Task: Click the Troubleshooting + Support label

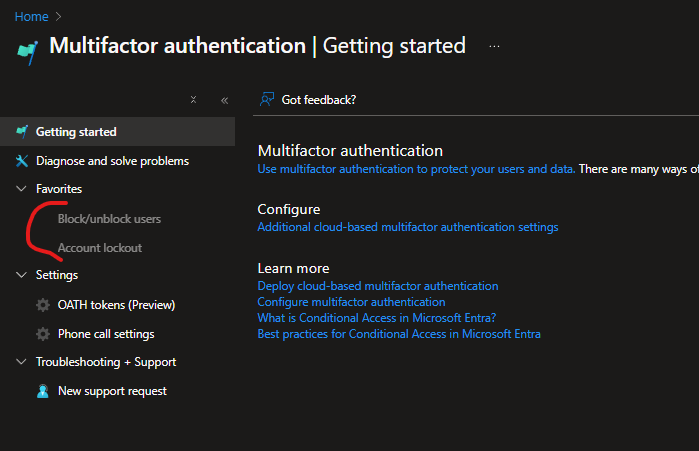Action: coord(106,362)
